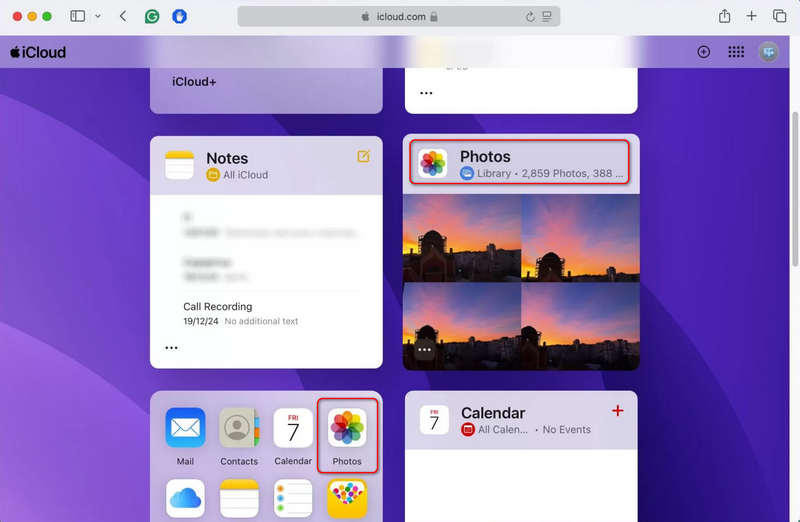Click the Grammarly extension icon

click(x=152, y=16)
